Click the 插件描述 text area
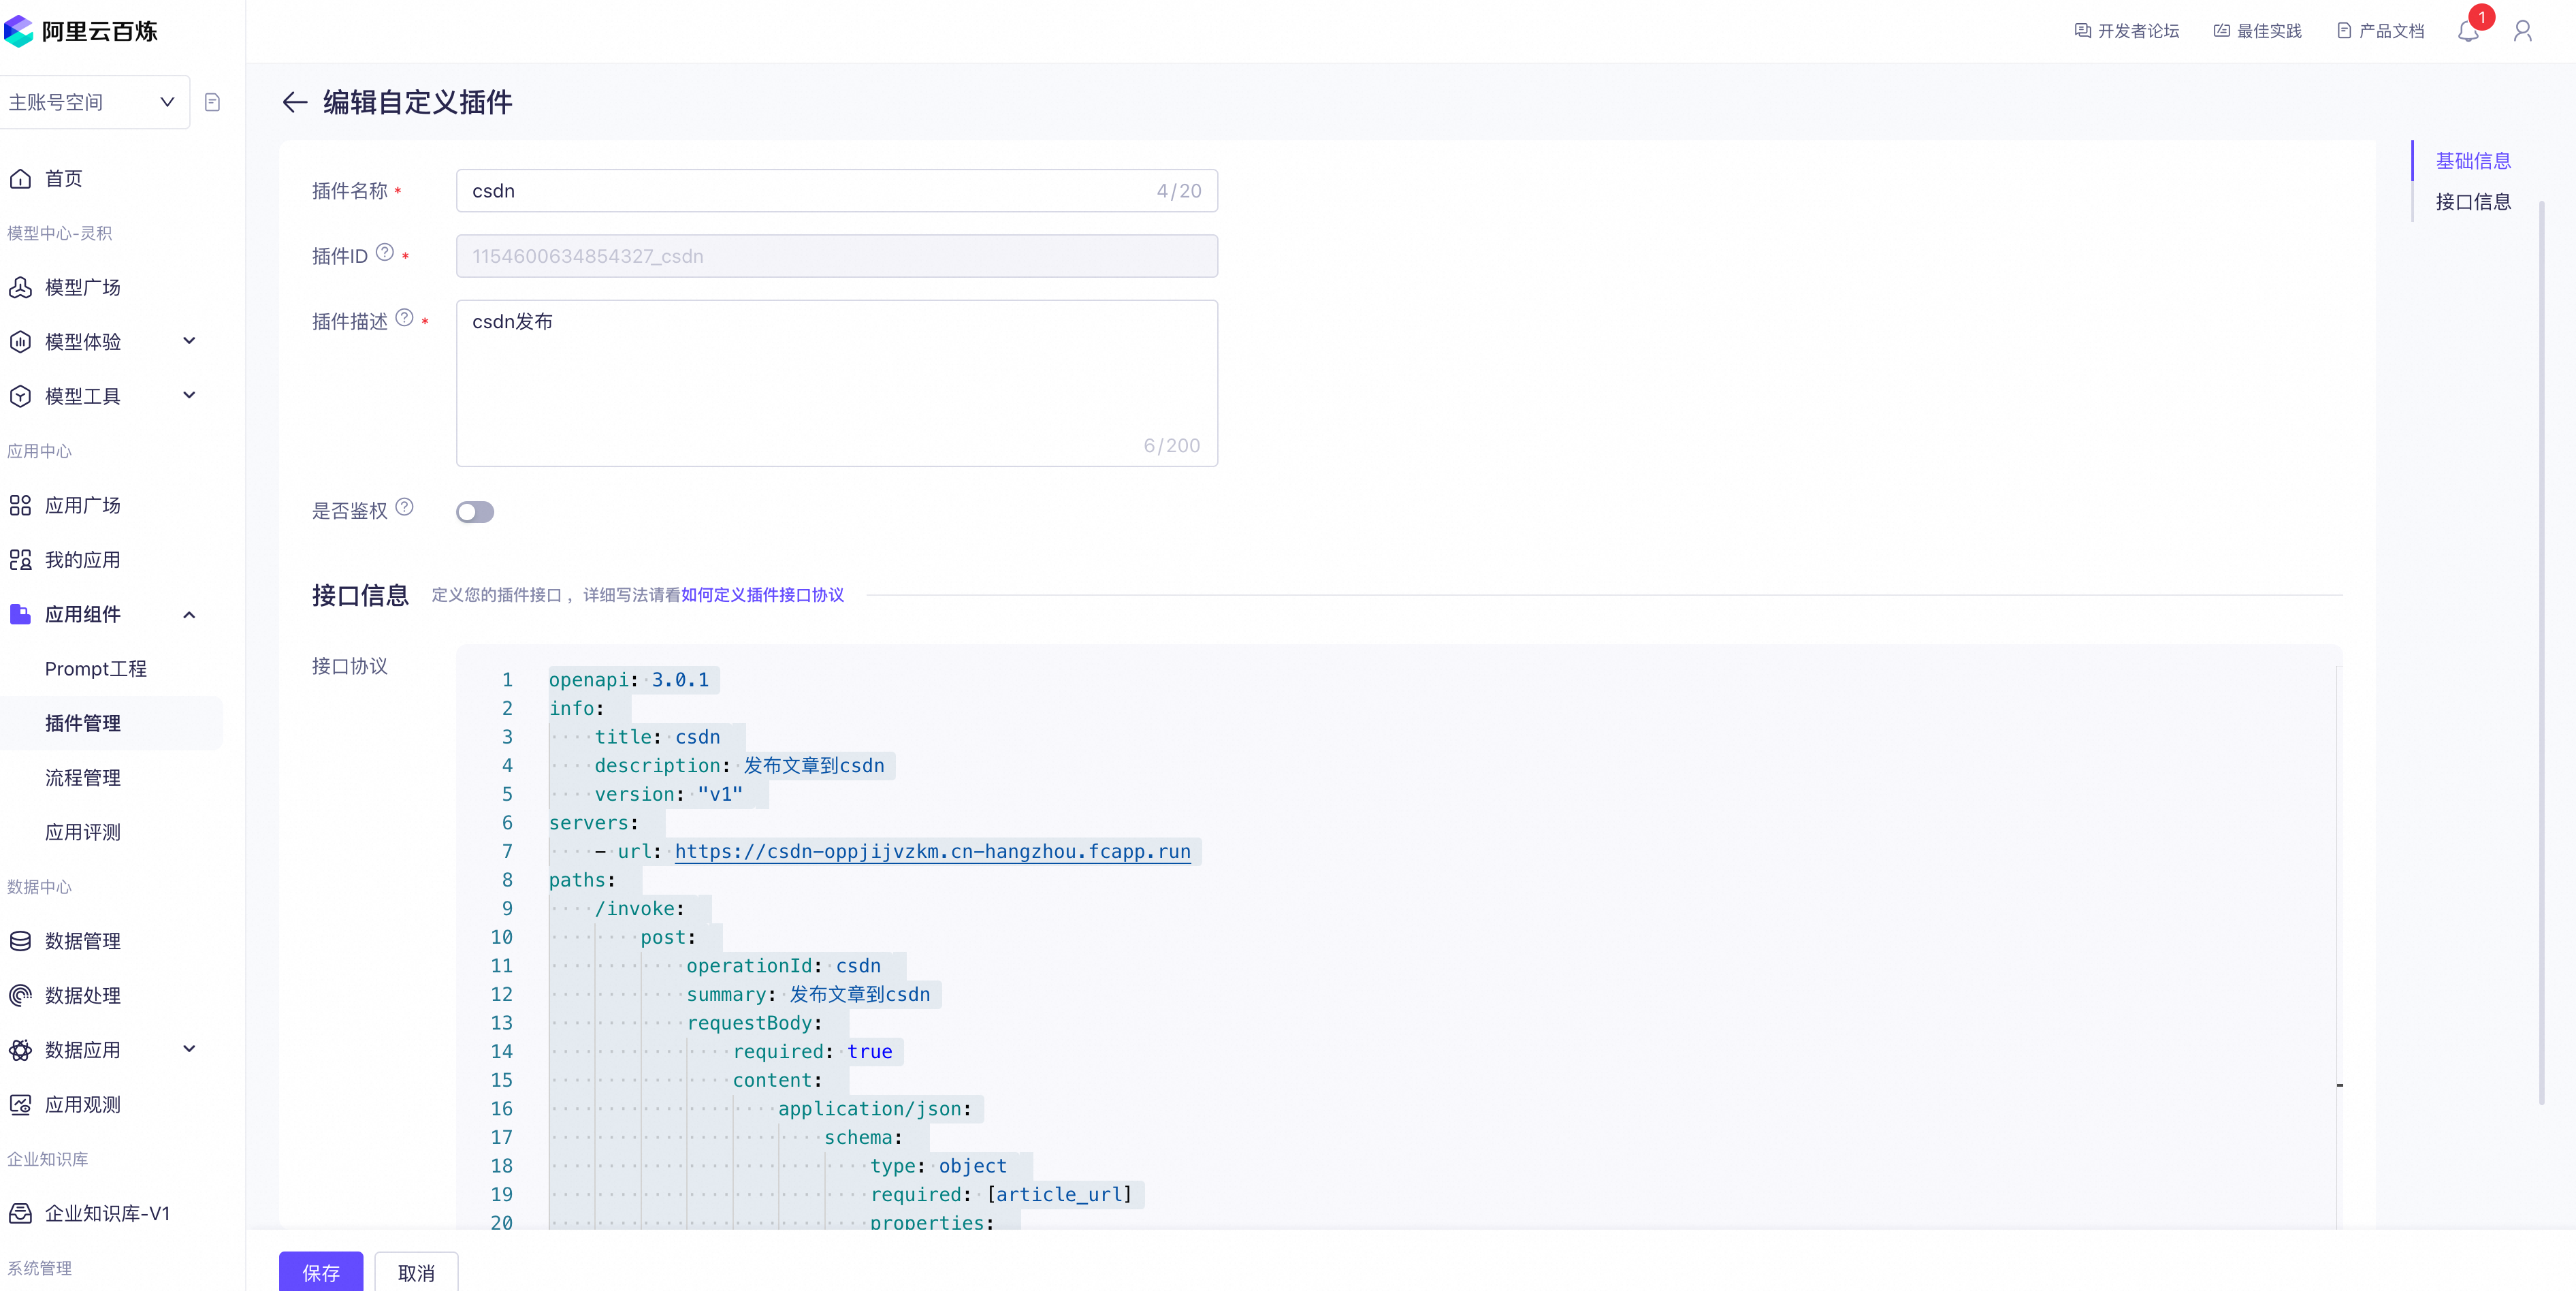 (837, 383)
